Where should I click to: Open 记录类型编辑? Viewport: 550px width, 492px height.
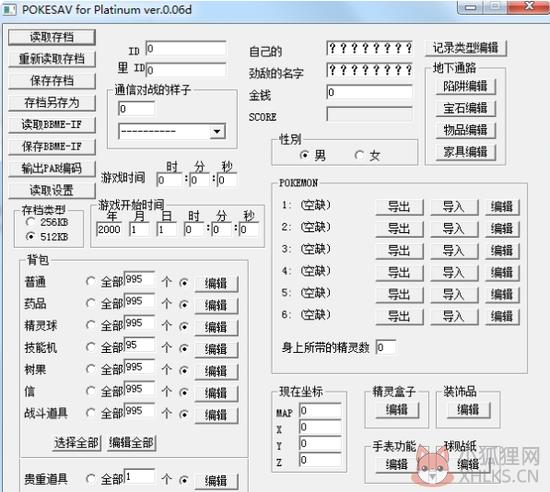pyautogui.click(x=466, y=48)
